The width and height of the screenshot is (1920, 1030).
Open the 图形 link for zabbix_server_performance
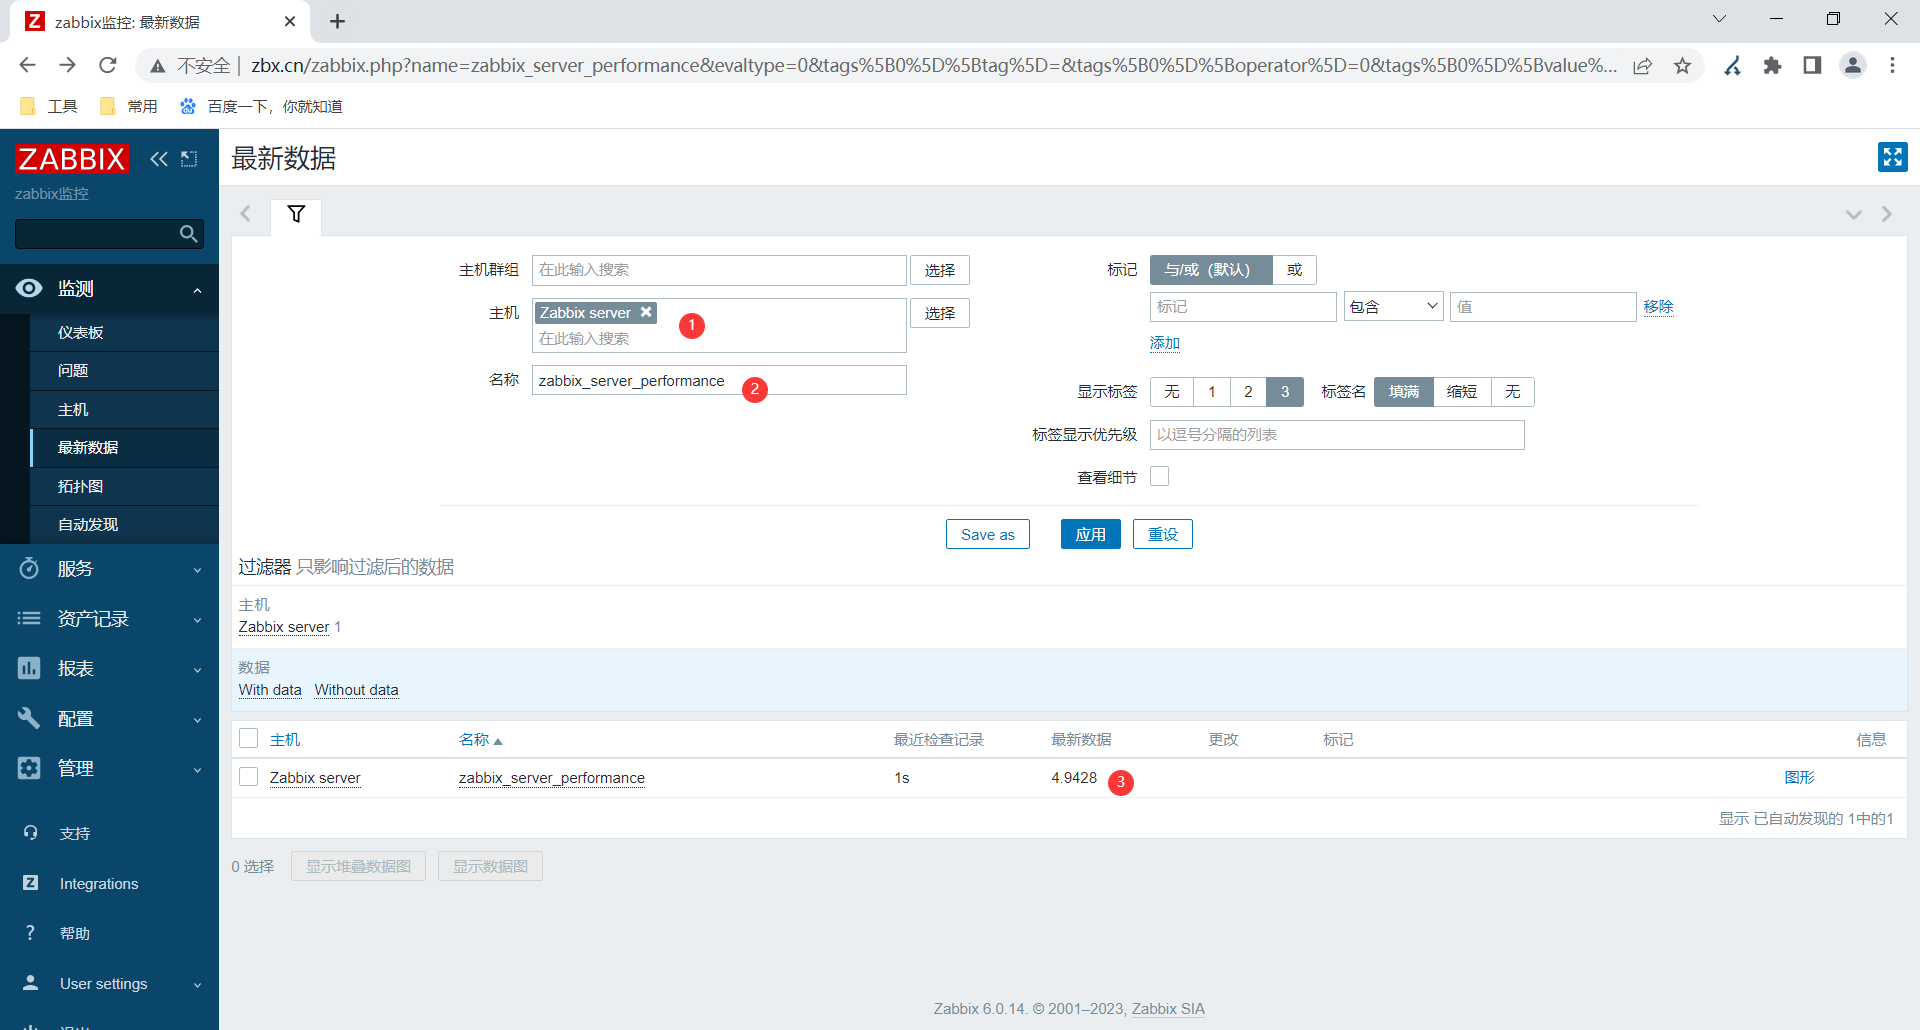point(1799,777)
